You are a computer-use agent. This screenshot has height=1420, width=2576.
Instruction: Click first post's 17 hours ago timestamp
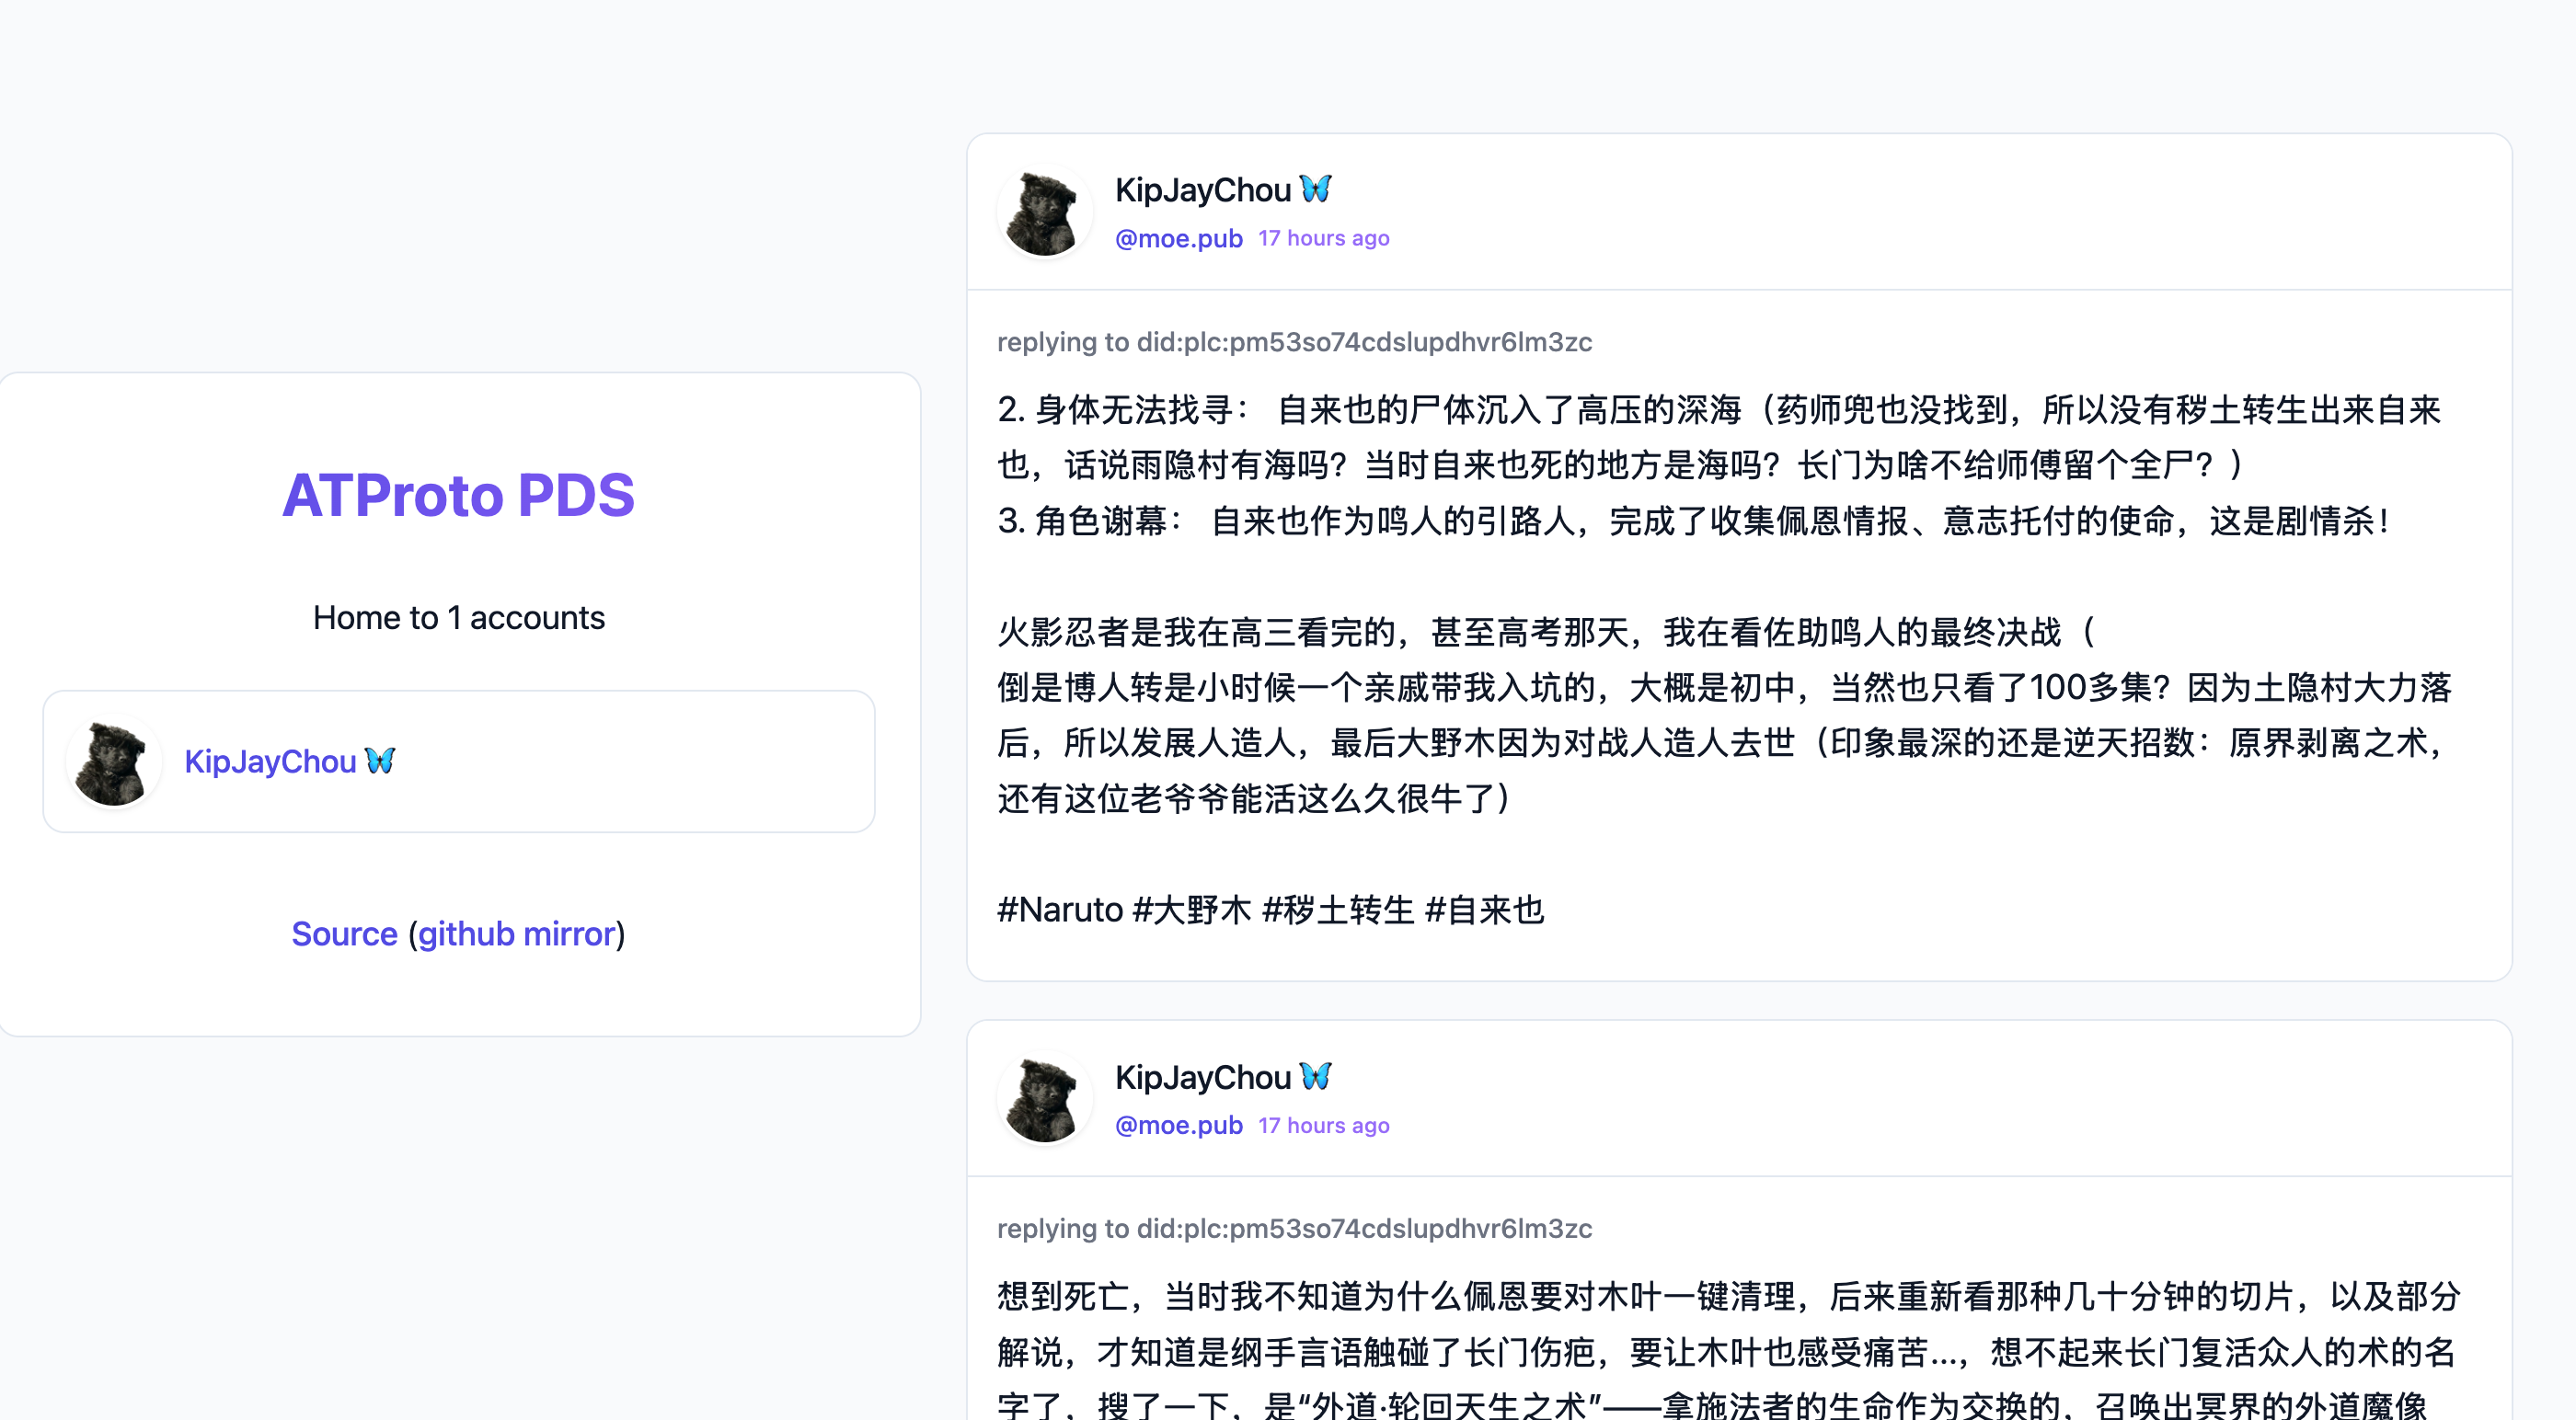pos(1323,238)
